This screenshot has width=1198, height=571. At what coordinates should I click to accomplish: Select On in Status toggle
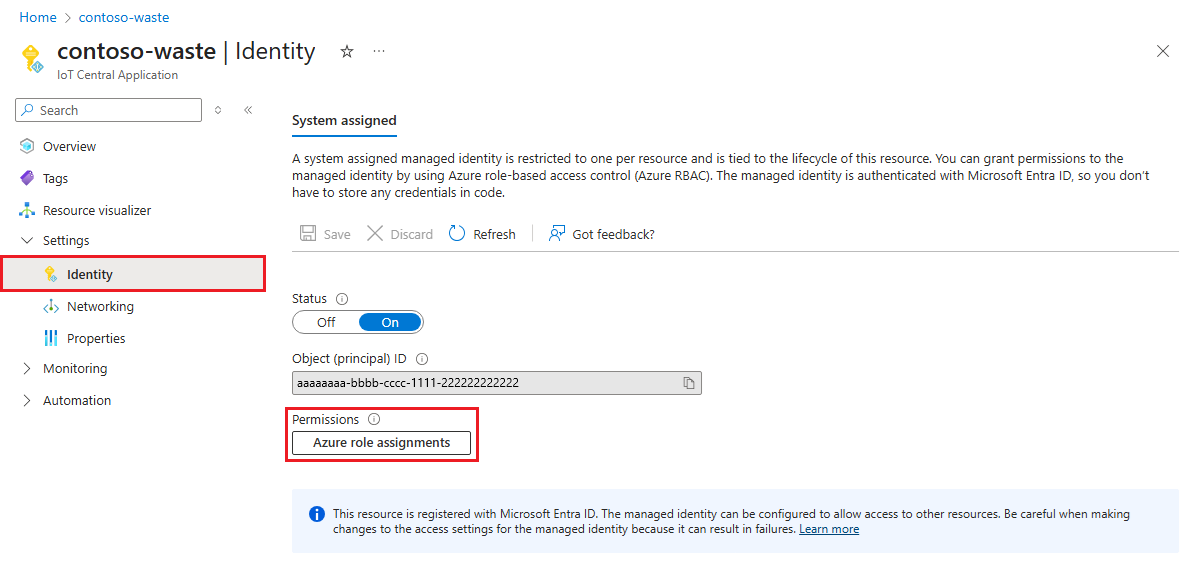coord(390,323)
